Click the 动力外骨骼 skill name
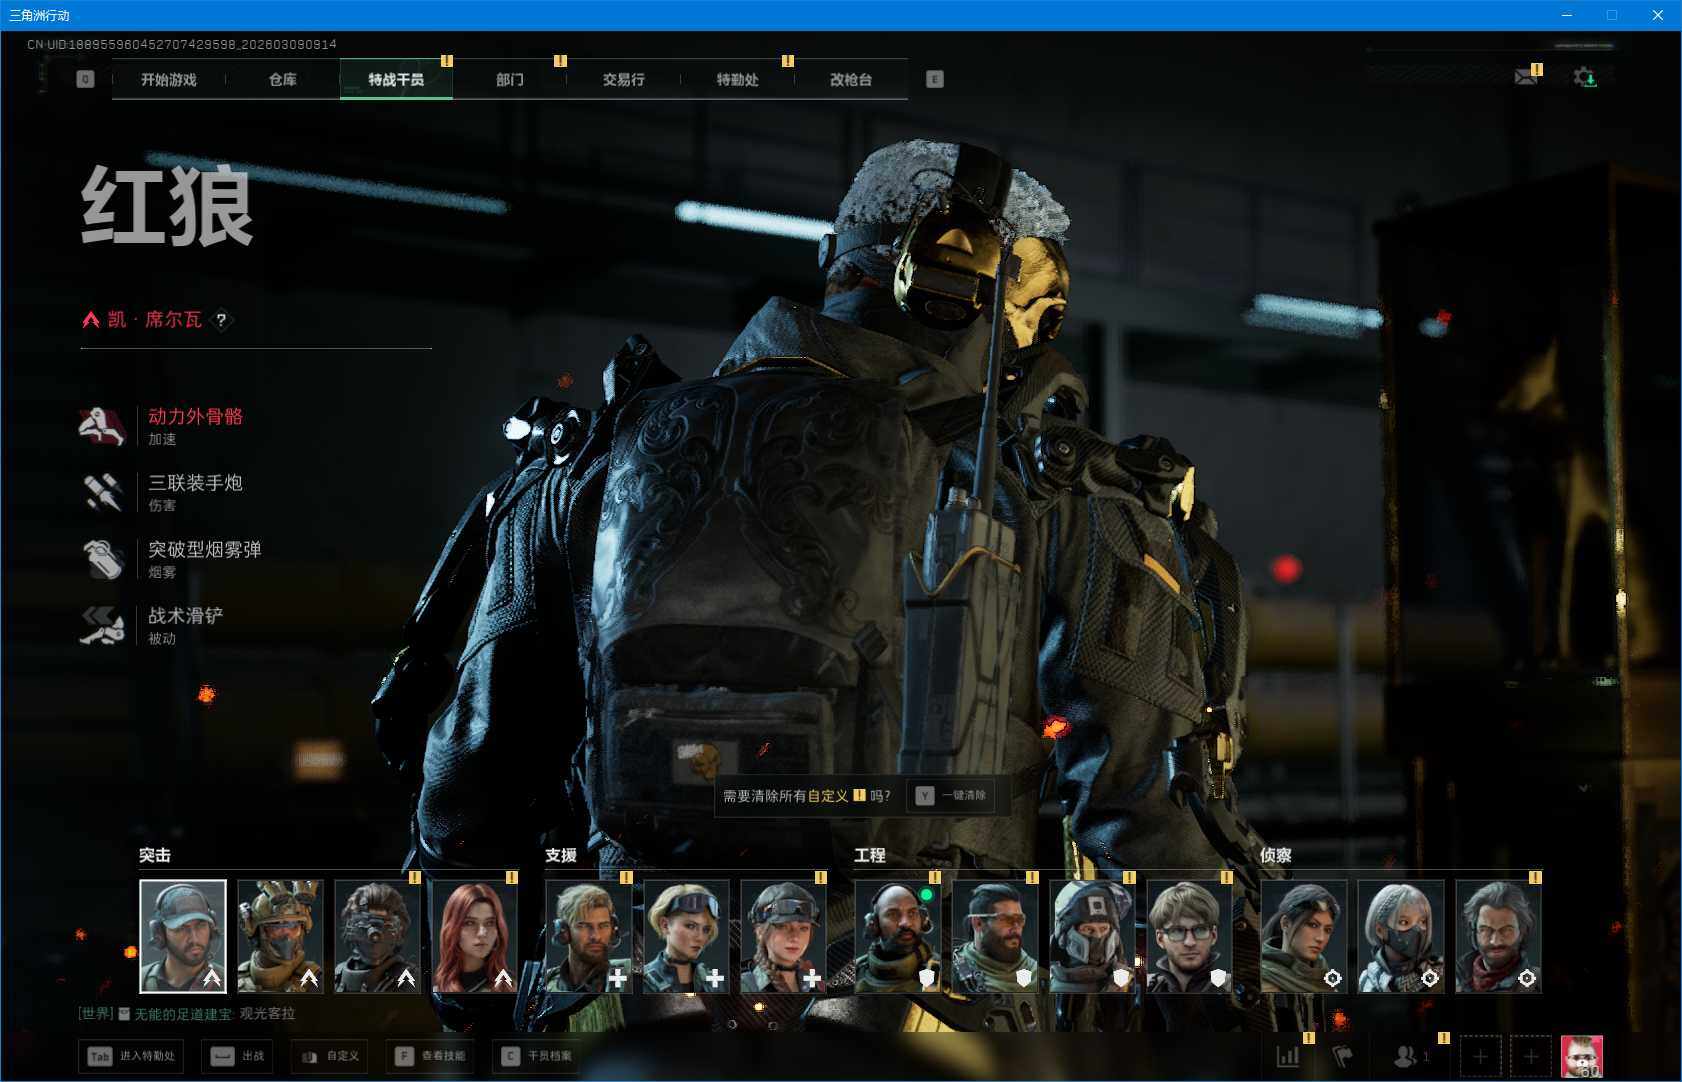Viewport: 1682px width, 1082px height. click(x=195, y=416)
